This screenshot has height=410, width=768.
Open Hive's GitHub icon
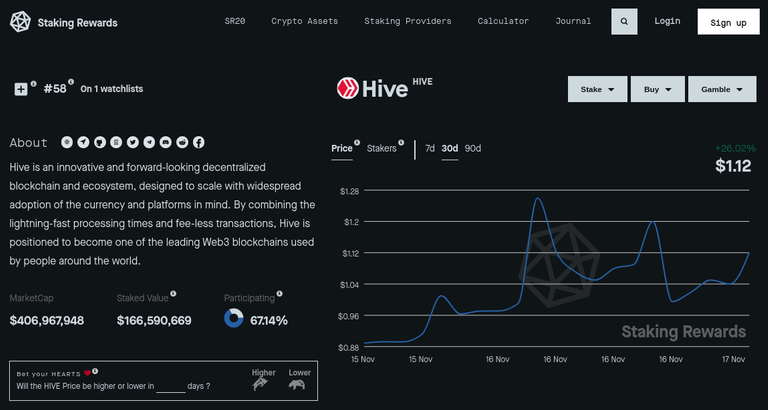[100, 143]
